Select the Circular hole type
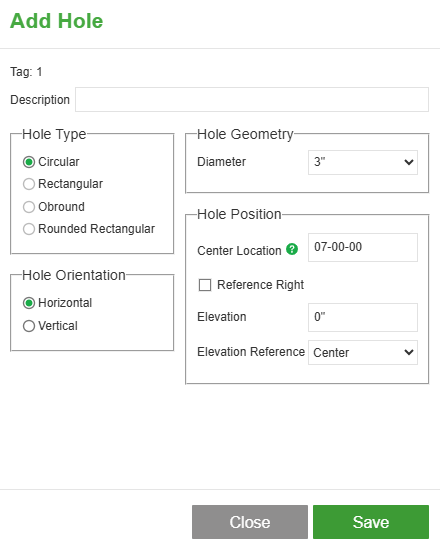The image size is (440, 551). pyautogui.click(x=29, y=162)
